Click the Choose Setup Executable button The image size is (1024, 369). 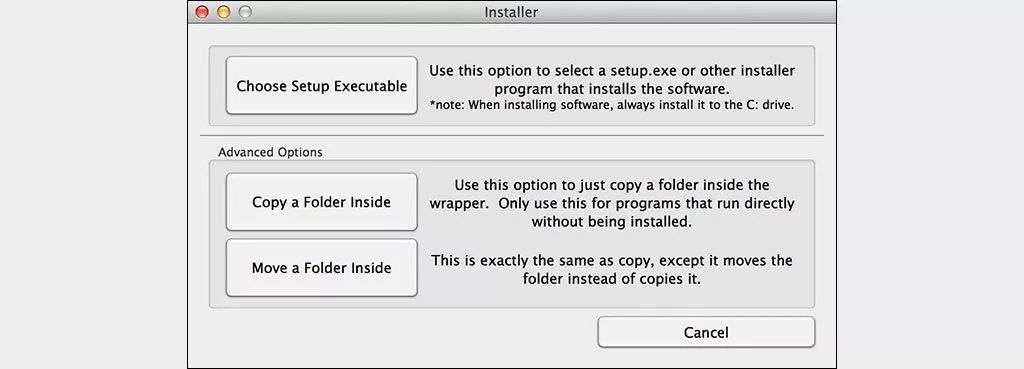coord(321,86)
